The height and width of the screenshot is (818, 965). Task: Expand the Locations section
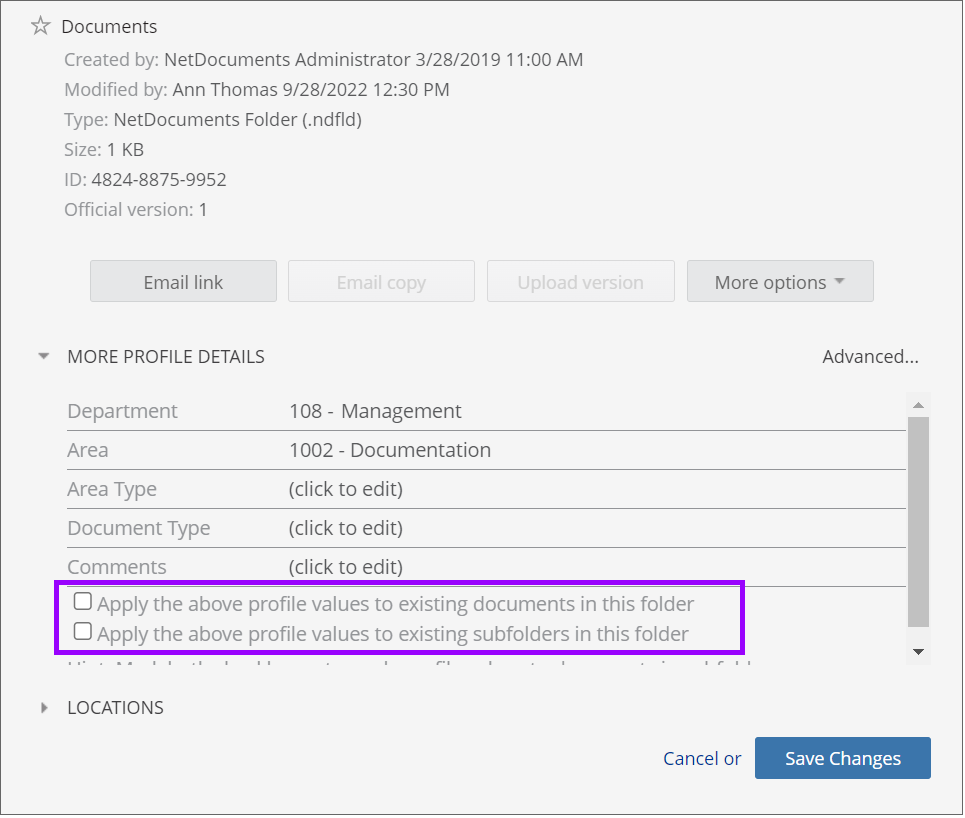coord(44,708)
